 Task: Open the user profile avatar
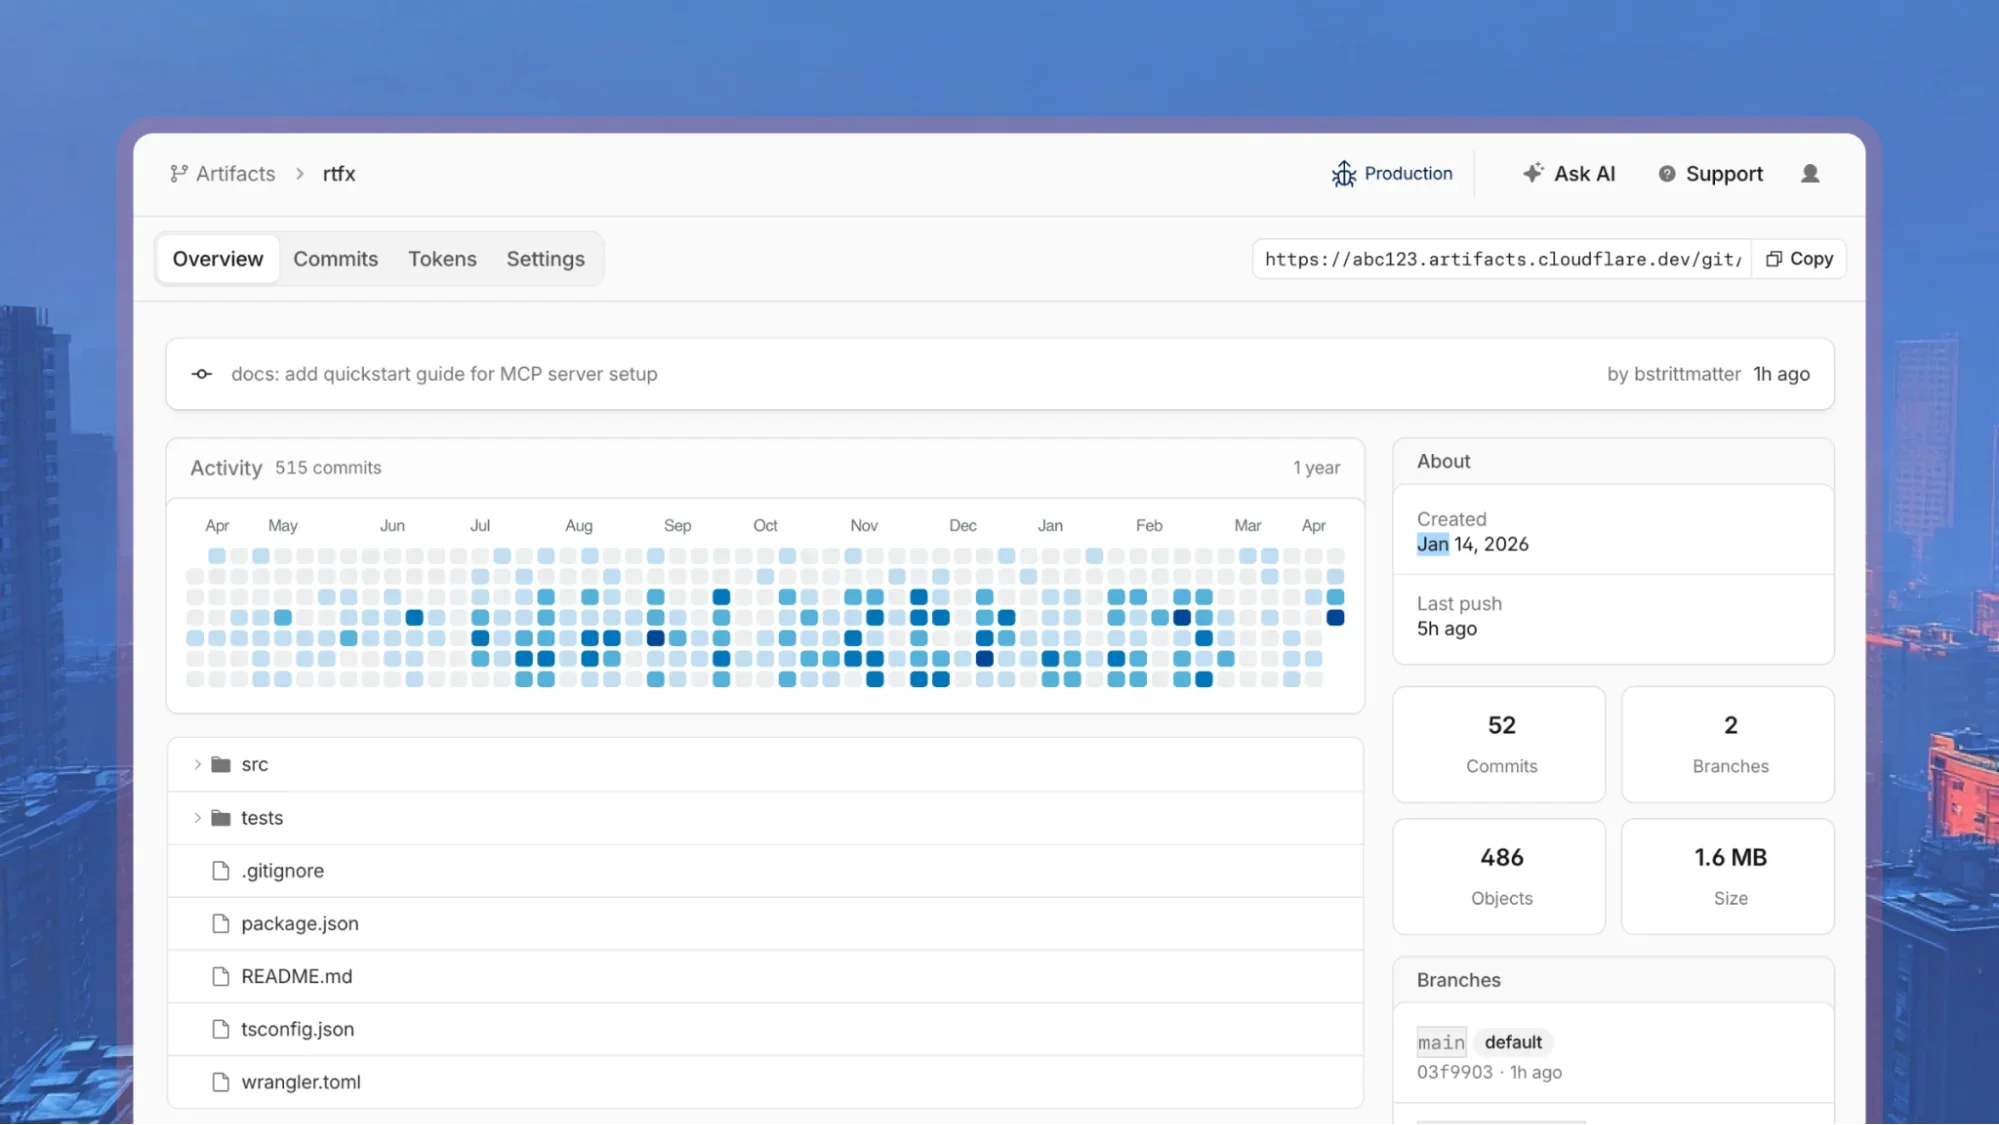(x=1810, y=173)
